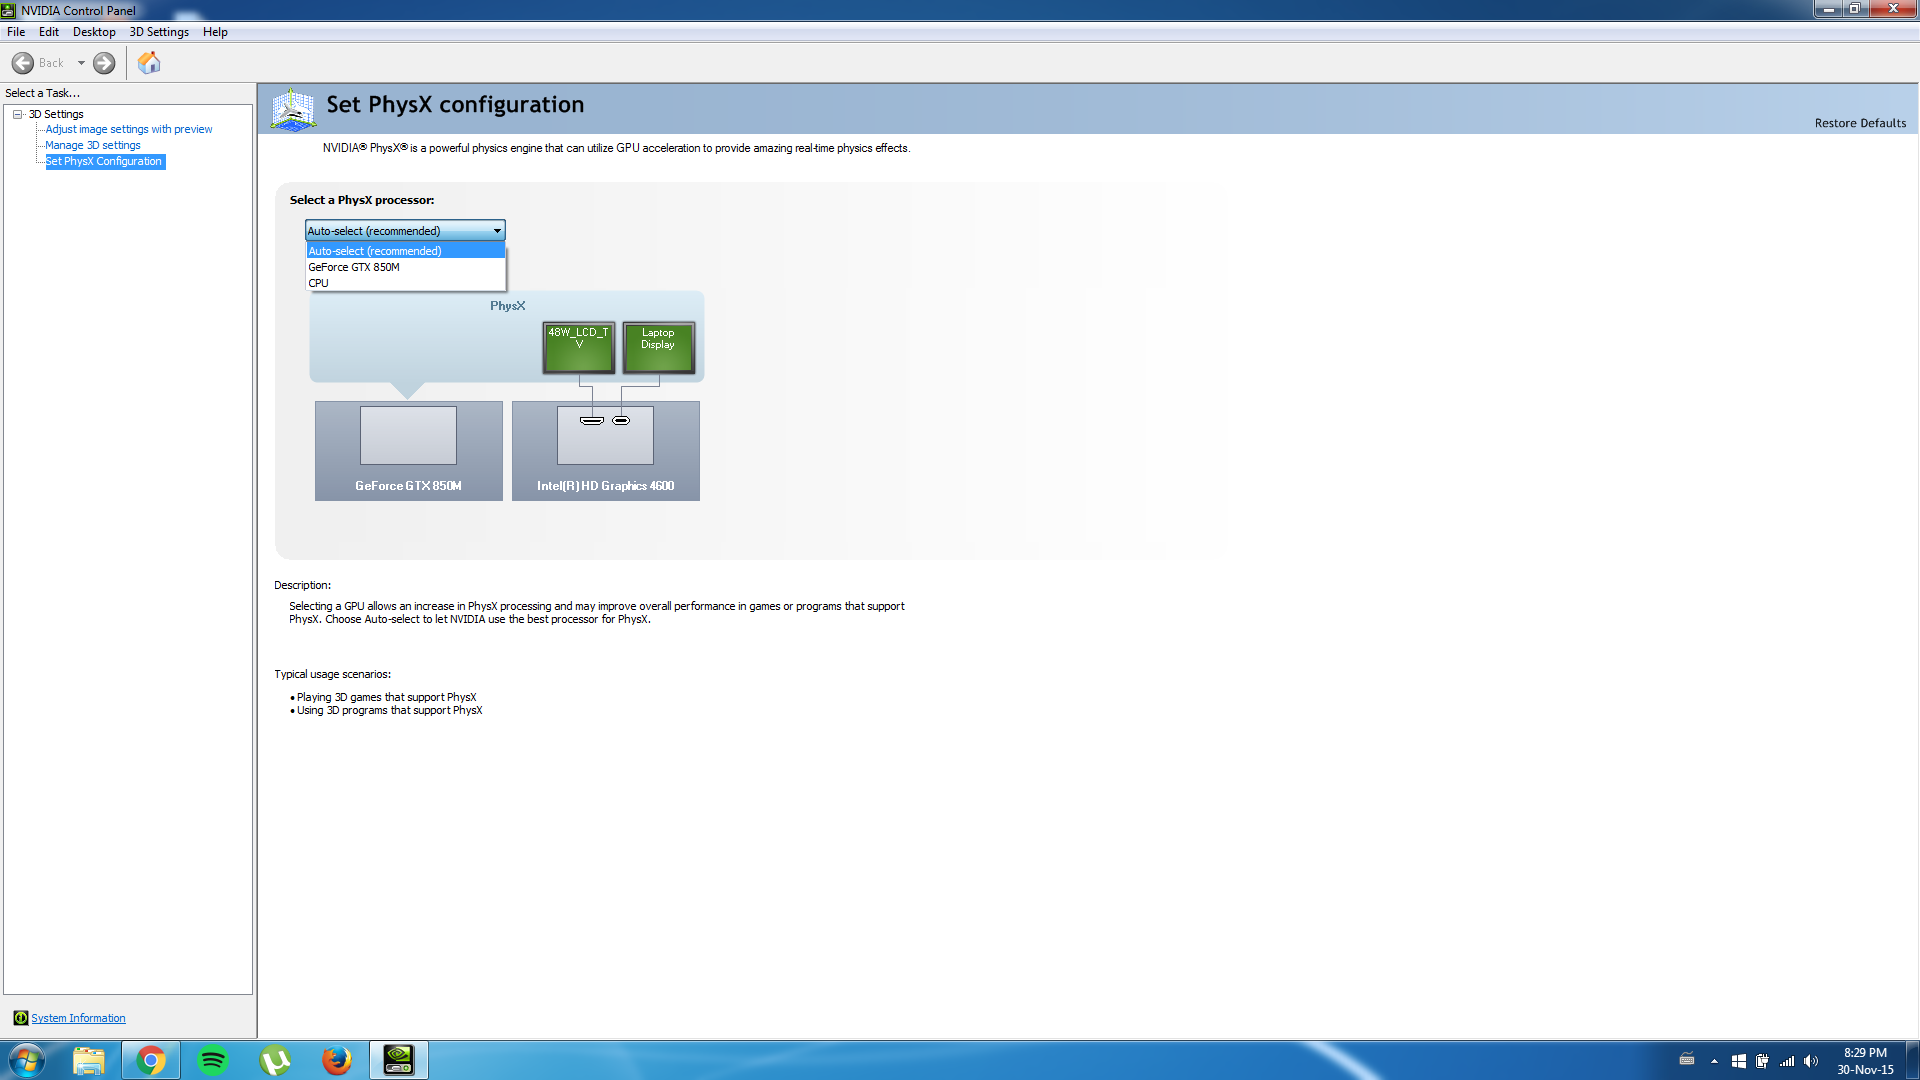Open Spotify from the taskbar
Viewport: 1920px width, 1080px height.
[x=213, y=1060]
